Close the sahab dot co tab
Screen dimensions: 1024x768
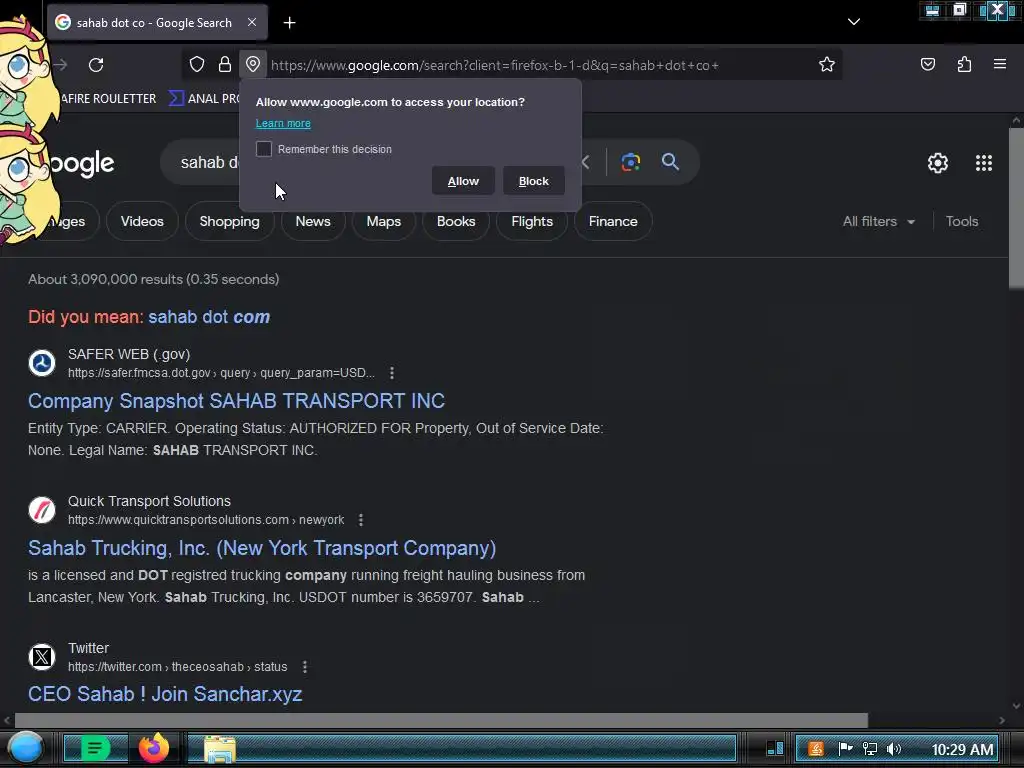tap(251, 22)
